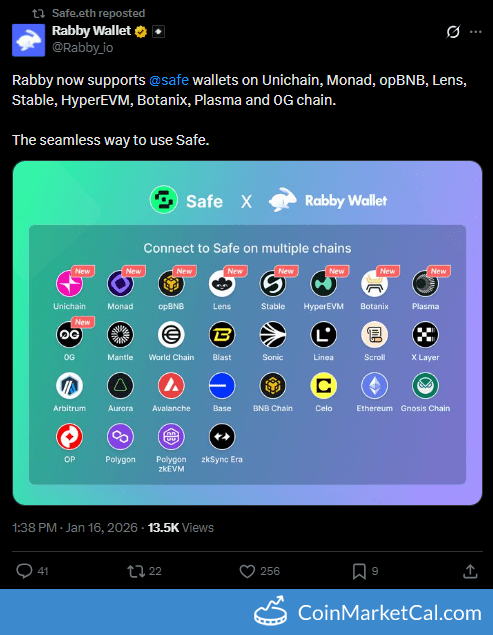The width and height of the screenshot is (493, 635).
Task: Click the Rabby Wallet profile avatar
Action: tap(28, 40)
